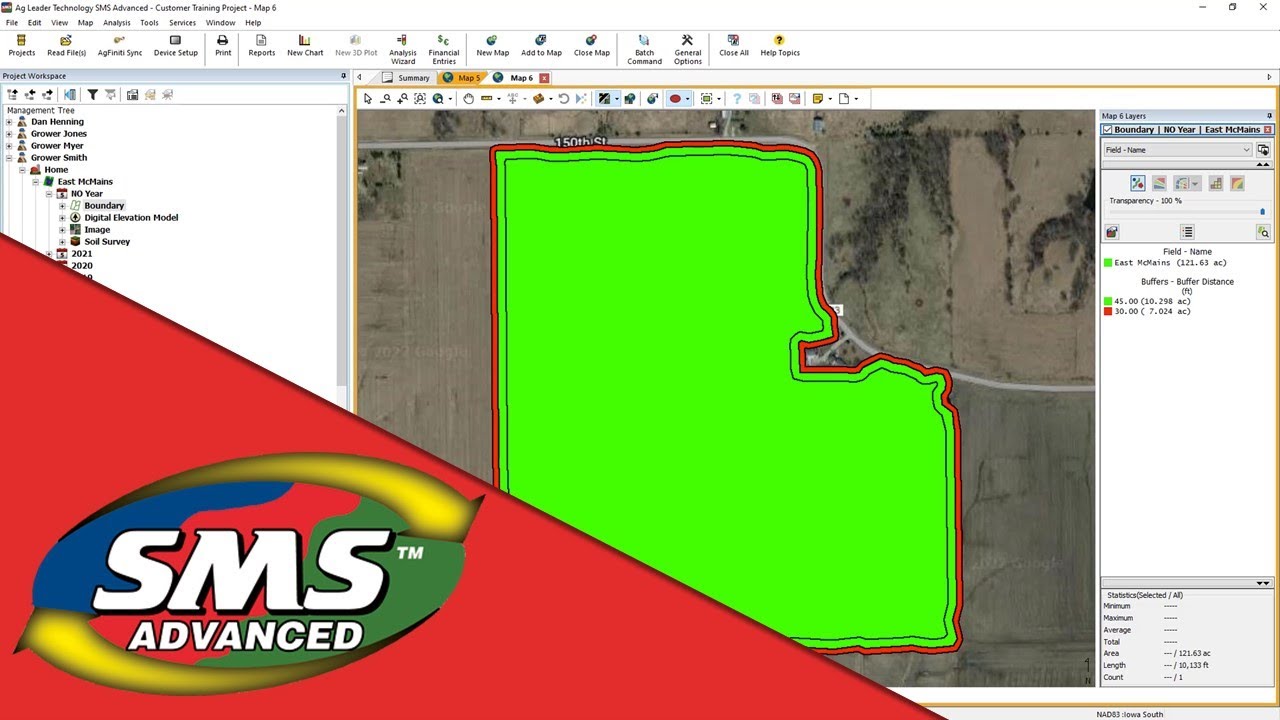Click the 45.00 buffer green legend swatch
The image size is (1280, 720).
click(x=1108, y=301)
